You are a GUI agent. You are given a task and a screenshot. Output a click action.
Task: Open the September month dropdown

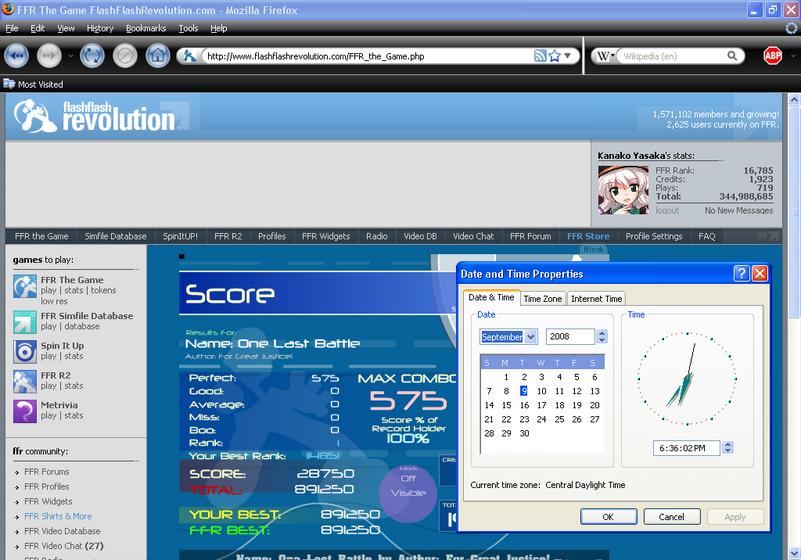click(x=531, y=336)
